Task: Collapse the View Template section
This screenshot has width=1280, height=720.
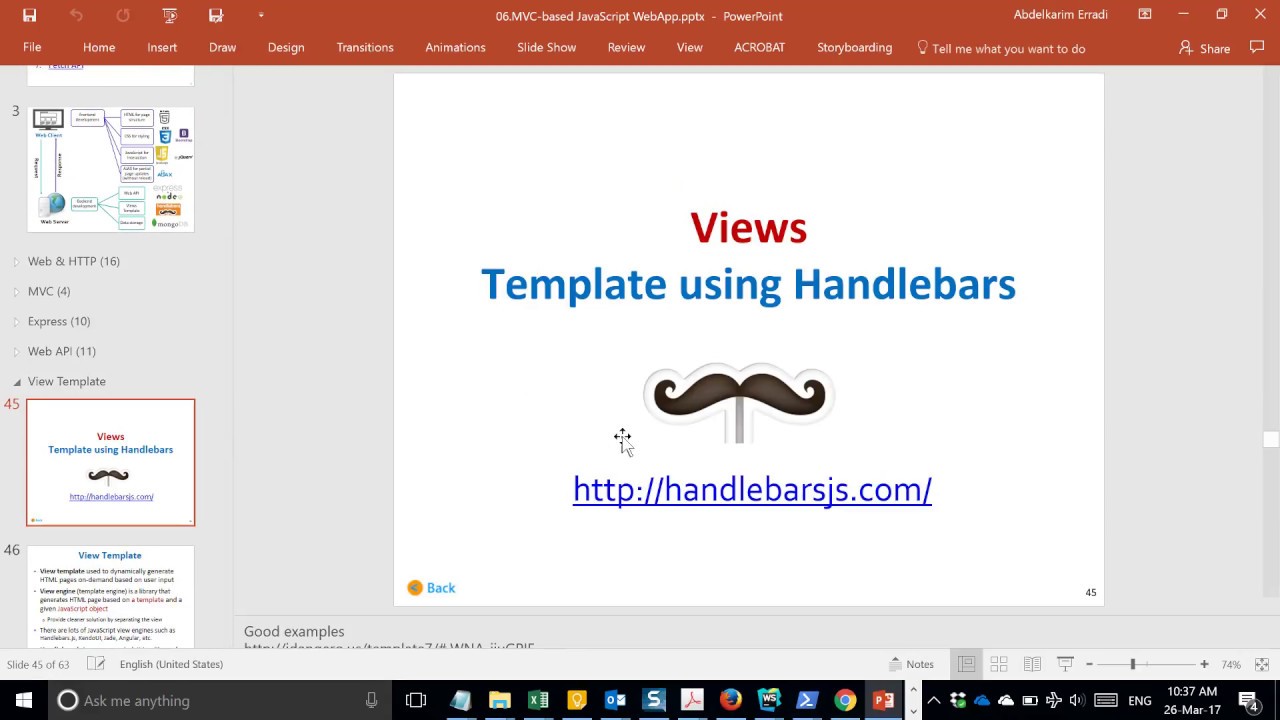Action: point(17,382)
